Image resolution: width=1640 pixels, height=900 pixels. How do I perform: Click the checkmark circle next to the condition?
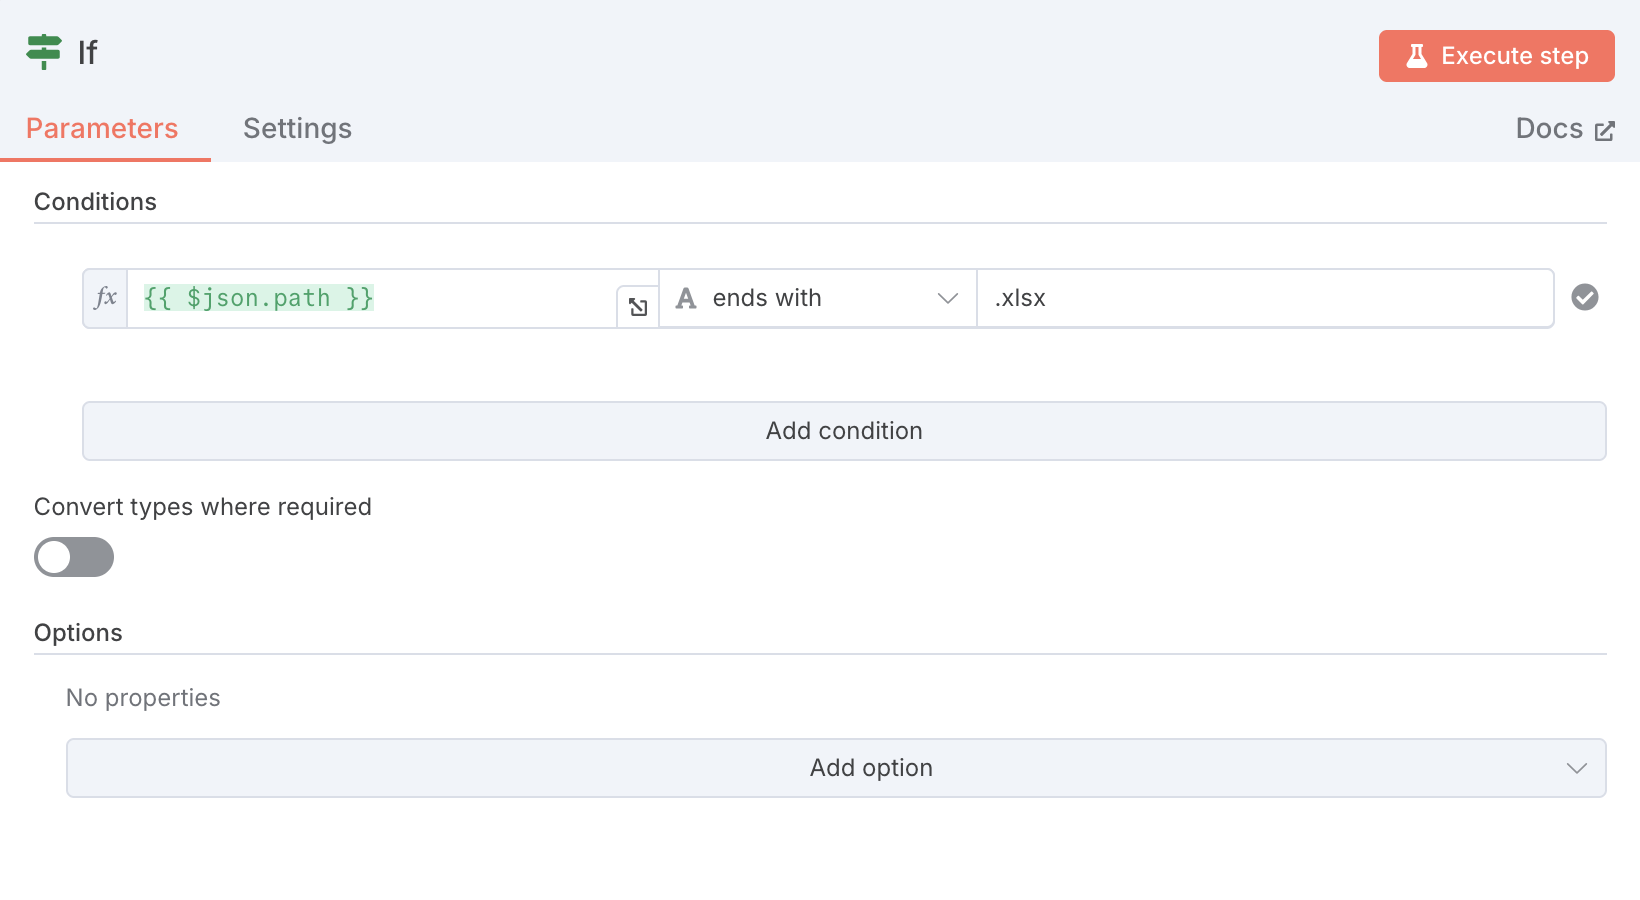coord(1584,297)
